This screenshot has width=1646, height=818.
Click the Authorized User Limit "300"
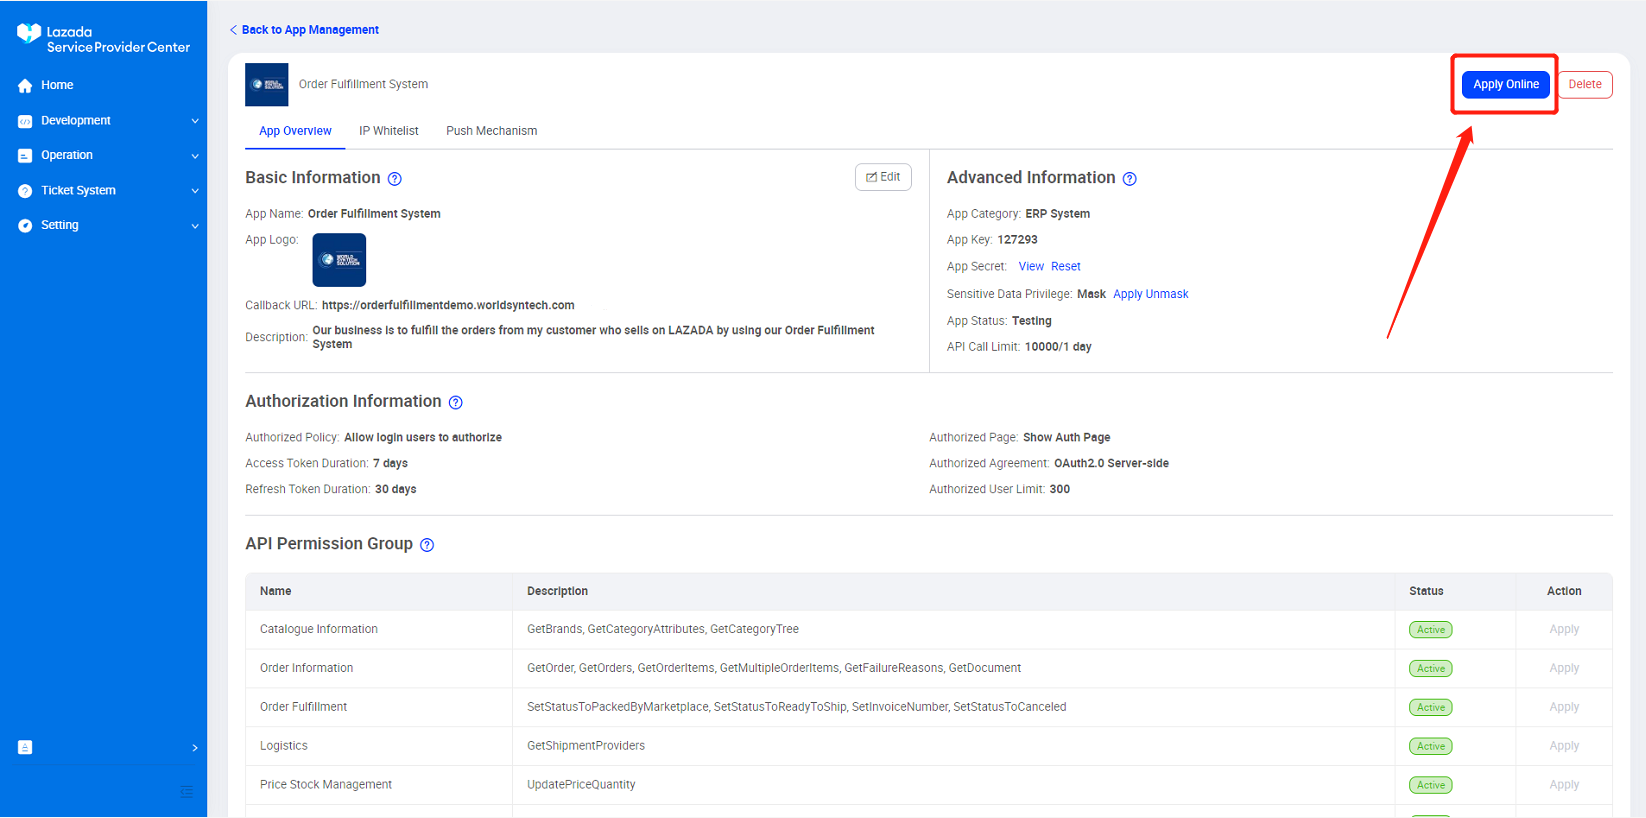point(1060,490)
